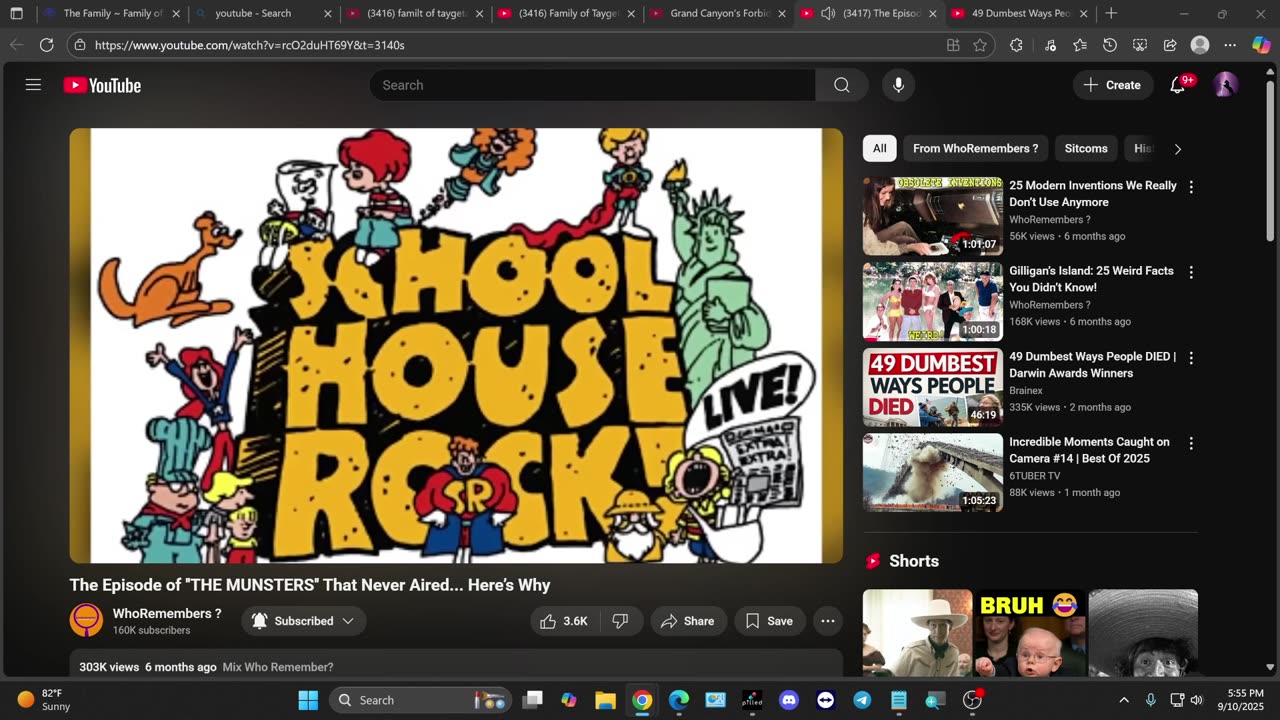Click the Share button
The image size is (1280, 720).
[x=688, y=621]
